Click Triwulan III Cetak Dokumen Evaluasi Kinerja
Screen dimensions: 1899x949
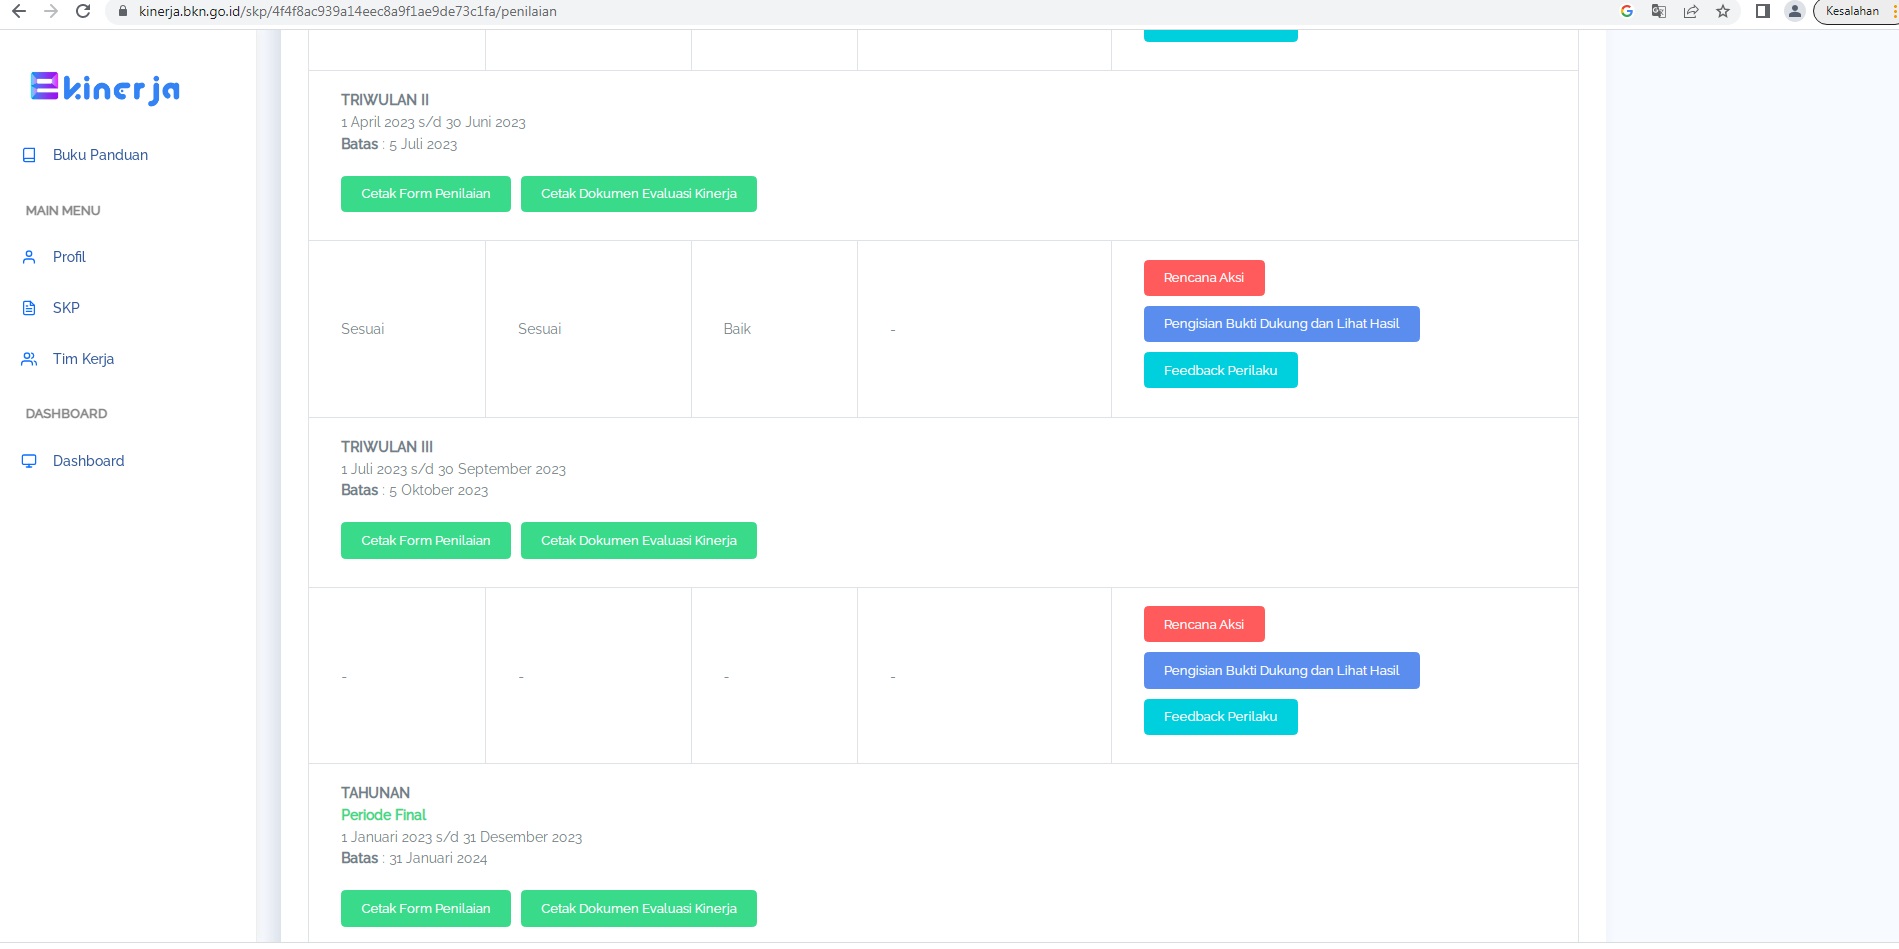tap(638, 541)
